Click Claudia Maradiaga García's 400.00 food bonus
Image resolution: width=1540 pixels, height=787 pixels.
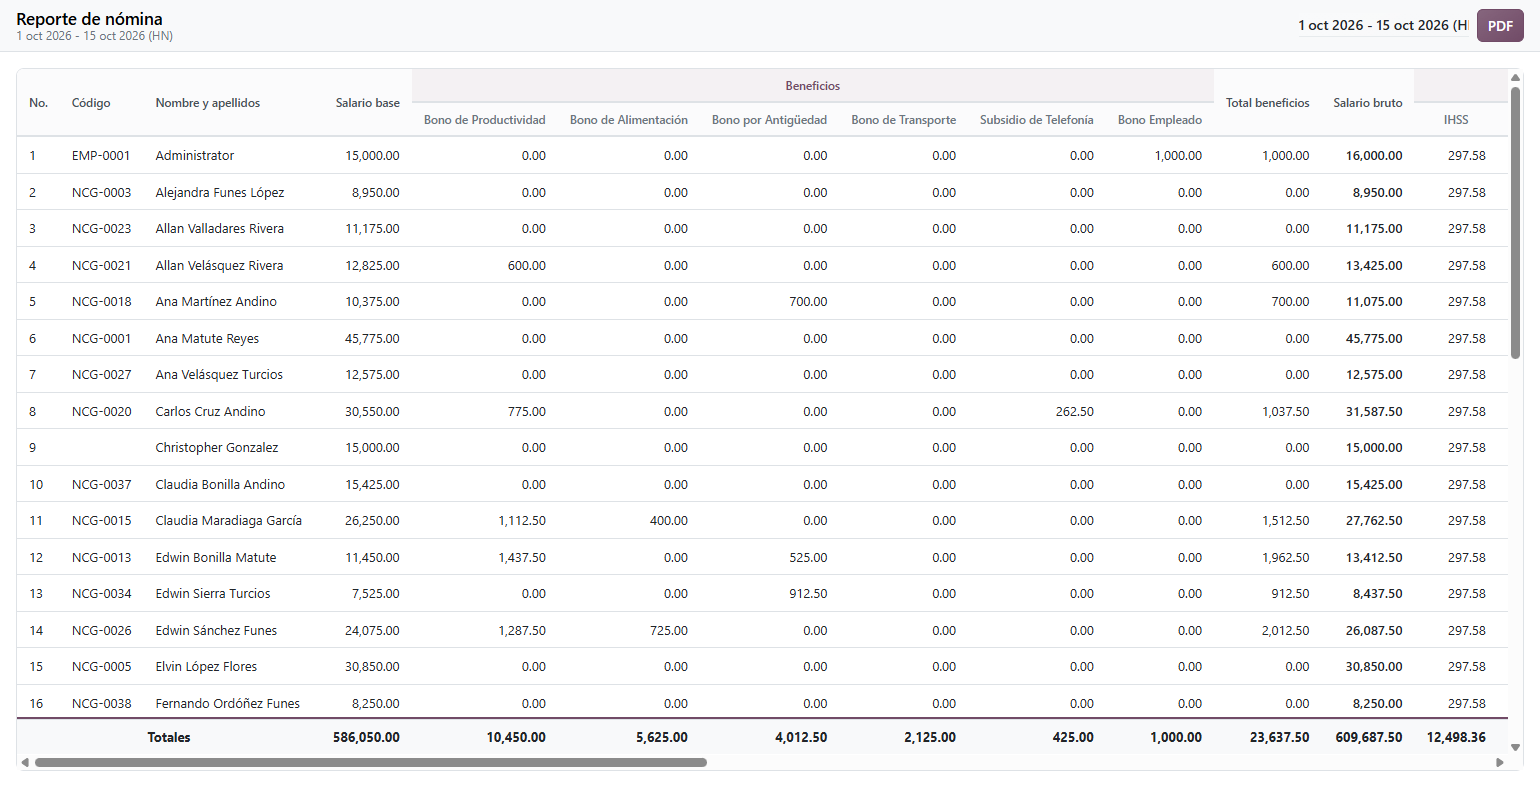[668, 521]
